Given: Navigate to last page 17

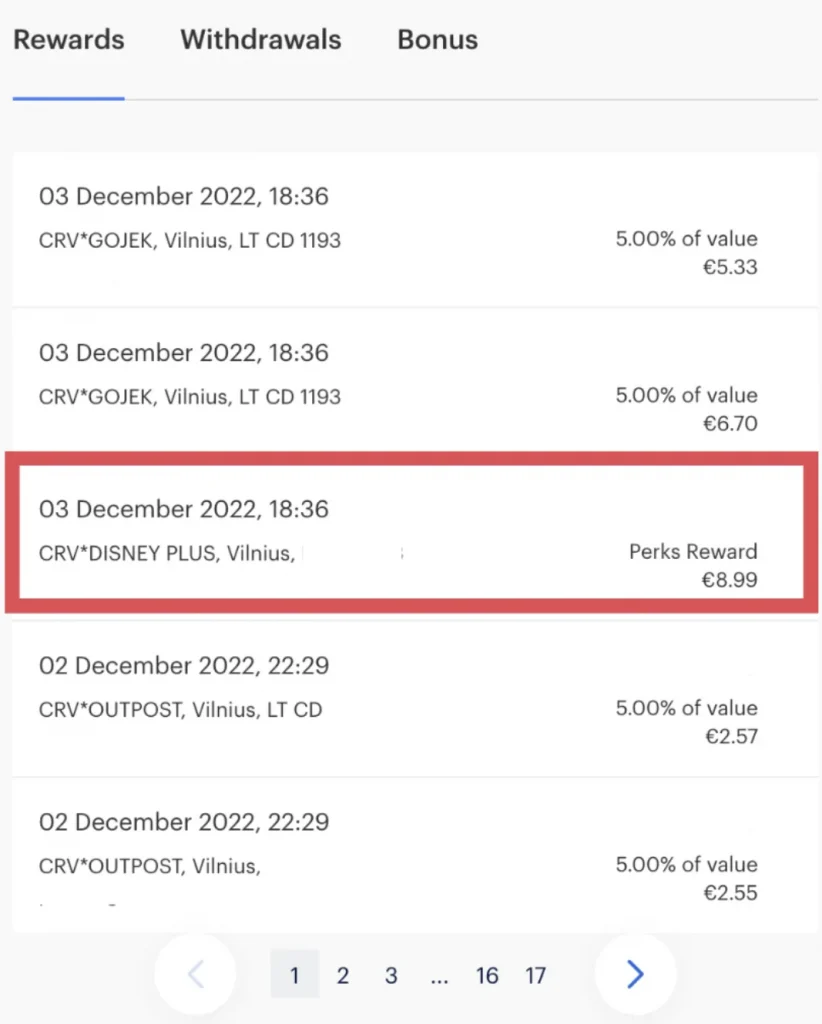Looking at the screenshot, I should (535, 976).
